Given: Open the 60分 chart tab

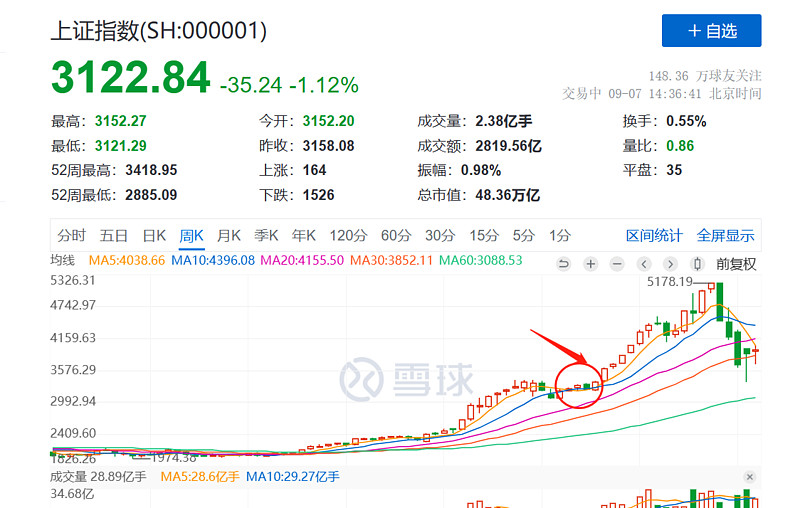Looking at the screenshot, I should click(x=396, y=236).
